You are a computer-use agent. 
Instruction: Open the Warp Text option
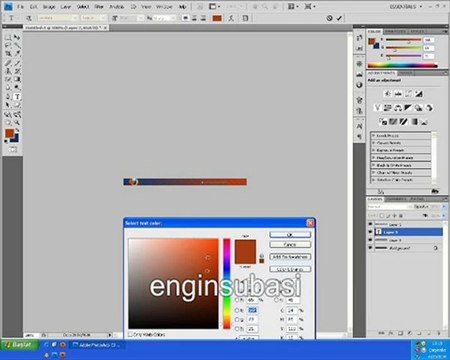231,18
